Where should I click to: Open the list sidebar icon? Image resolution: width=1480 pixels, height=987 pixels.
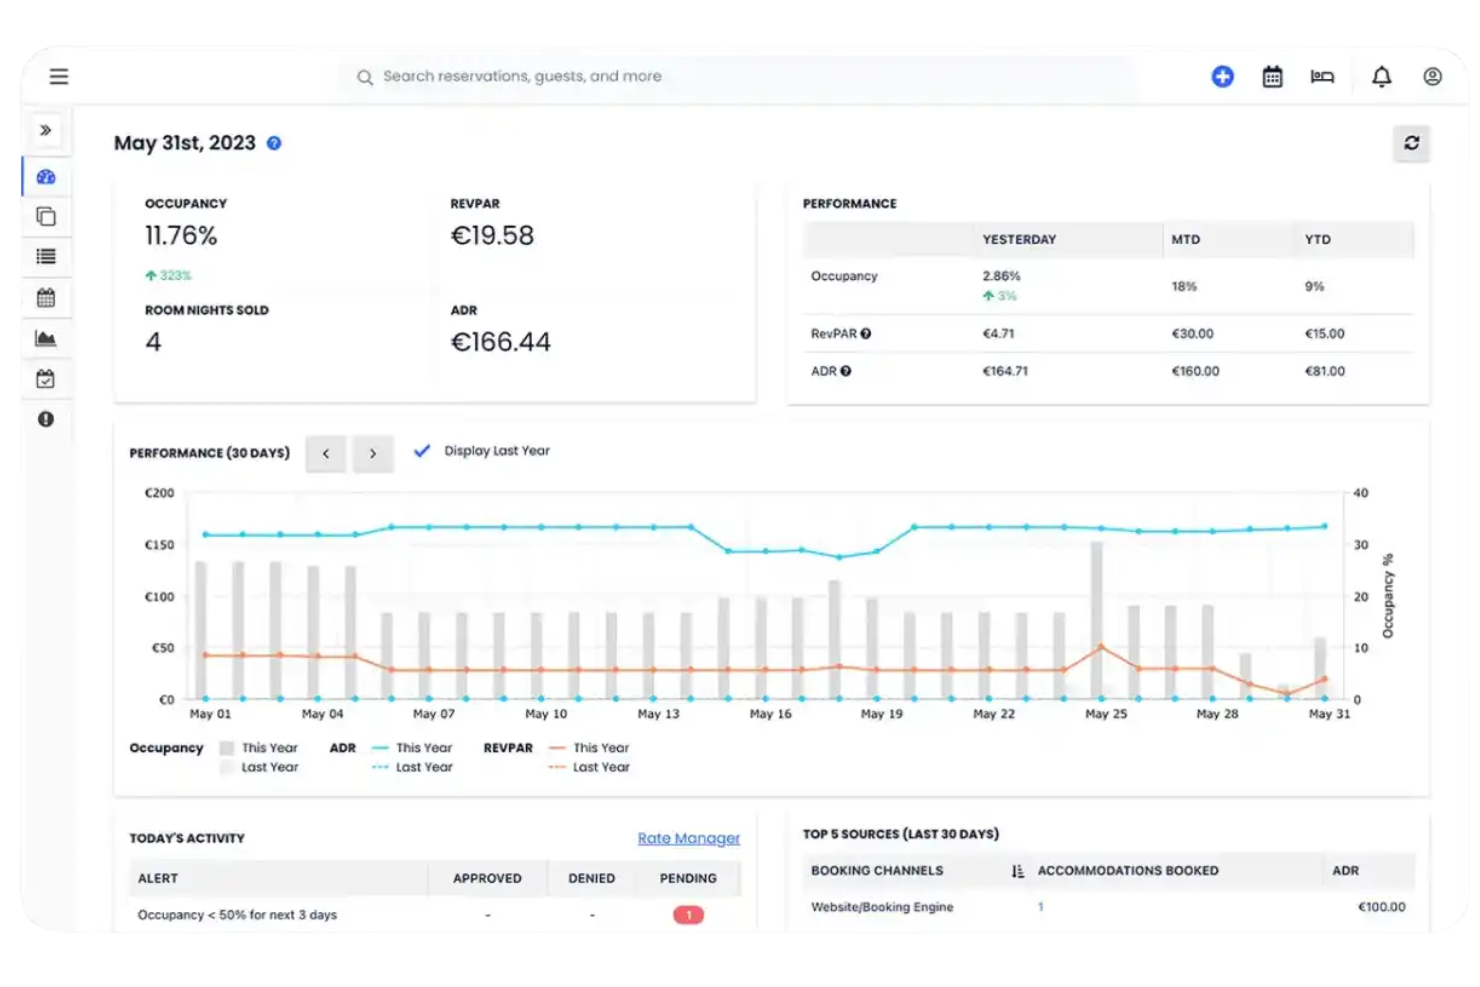pyautogui.click(x=46, y=256)
